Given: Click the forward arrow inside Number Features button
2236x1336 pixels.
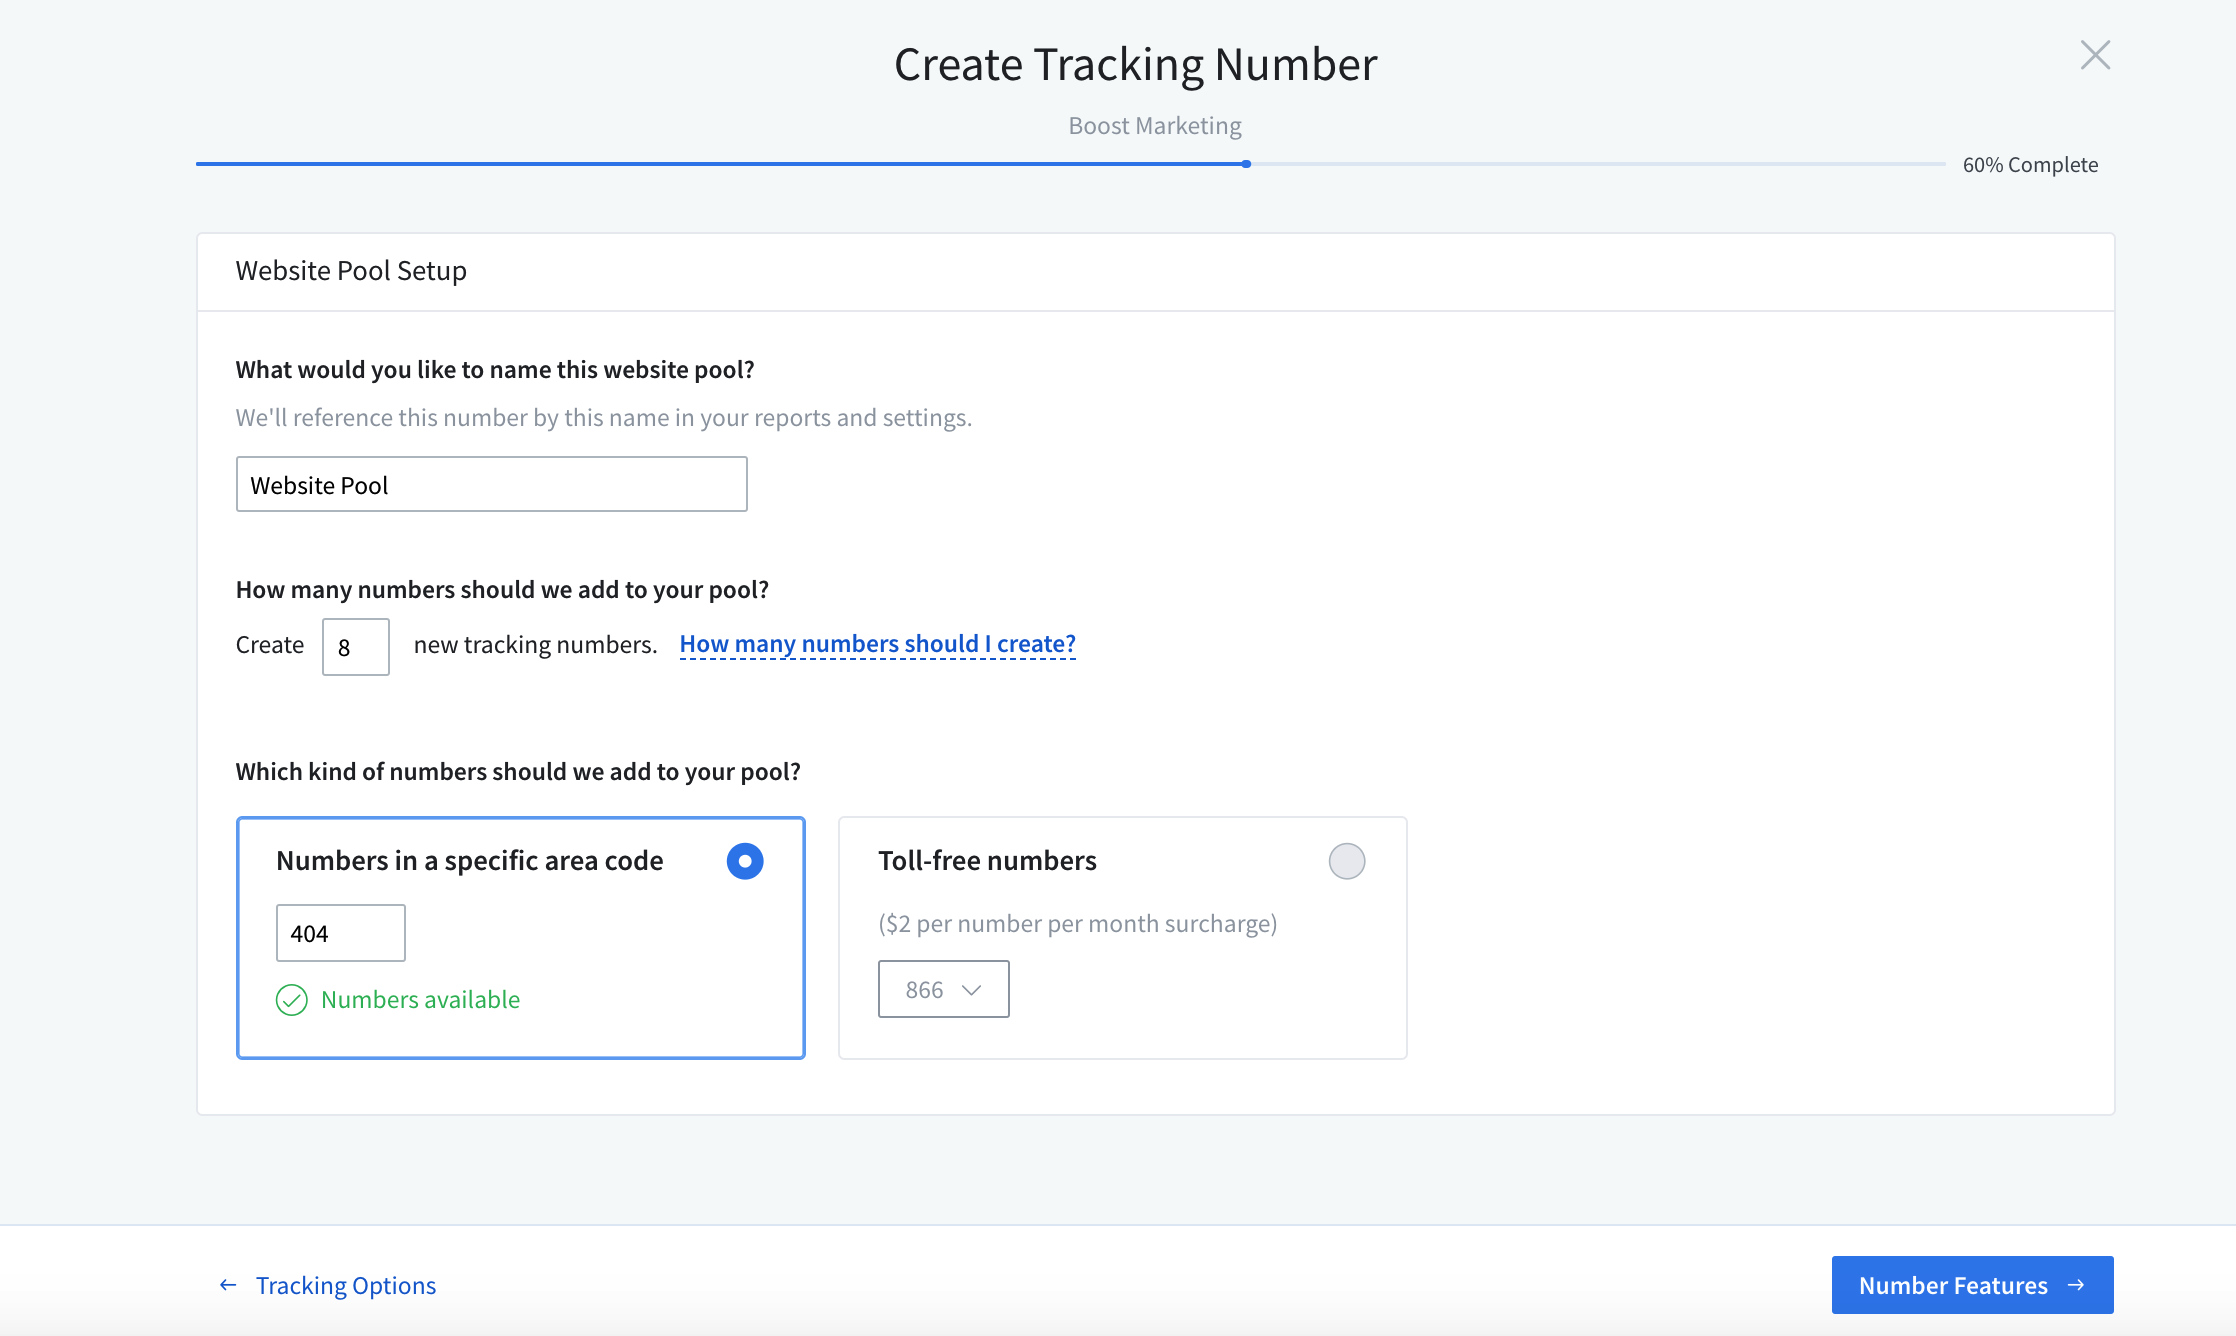Looking at the screenshot, I should point(2078,1284).
